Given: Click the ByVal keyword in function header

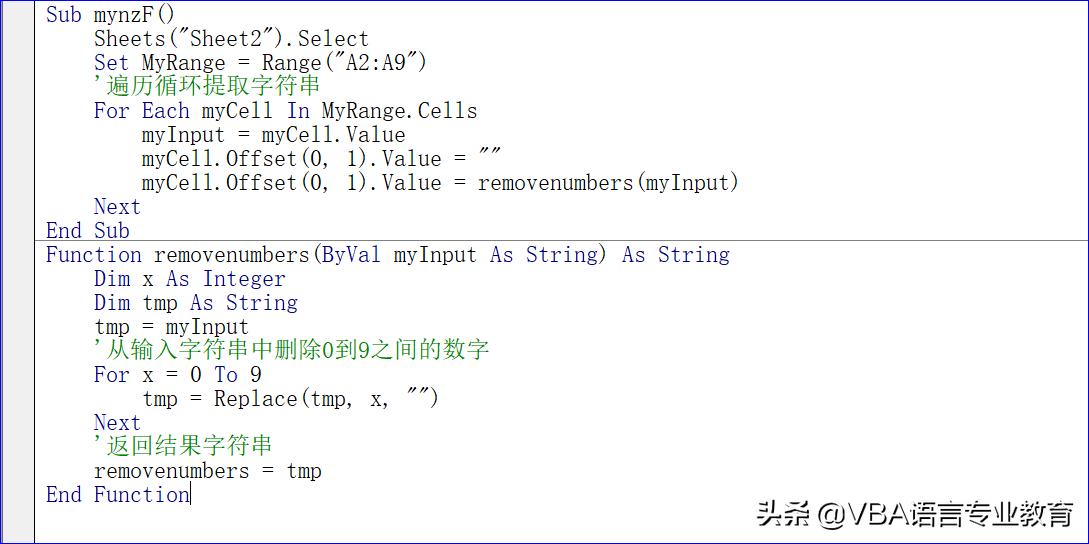Looking at the screenshot, I should [x=350, y=255].
